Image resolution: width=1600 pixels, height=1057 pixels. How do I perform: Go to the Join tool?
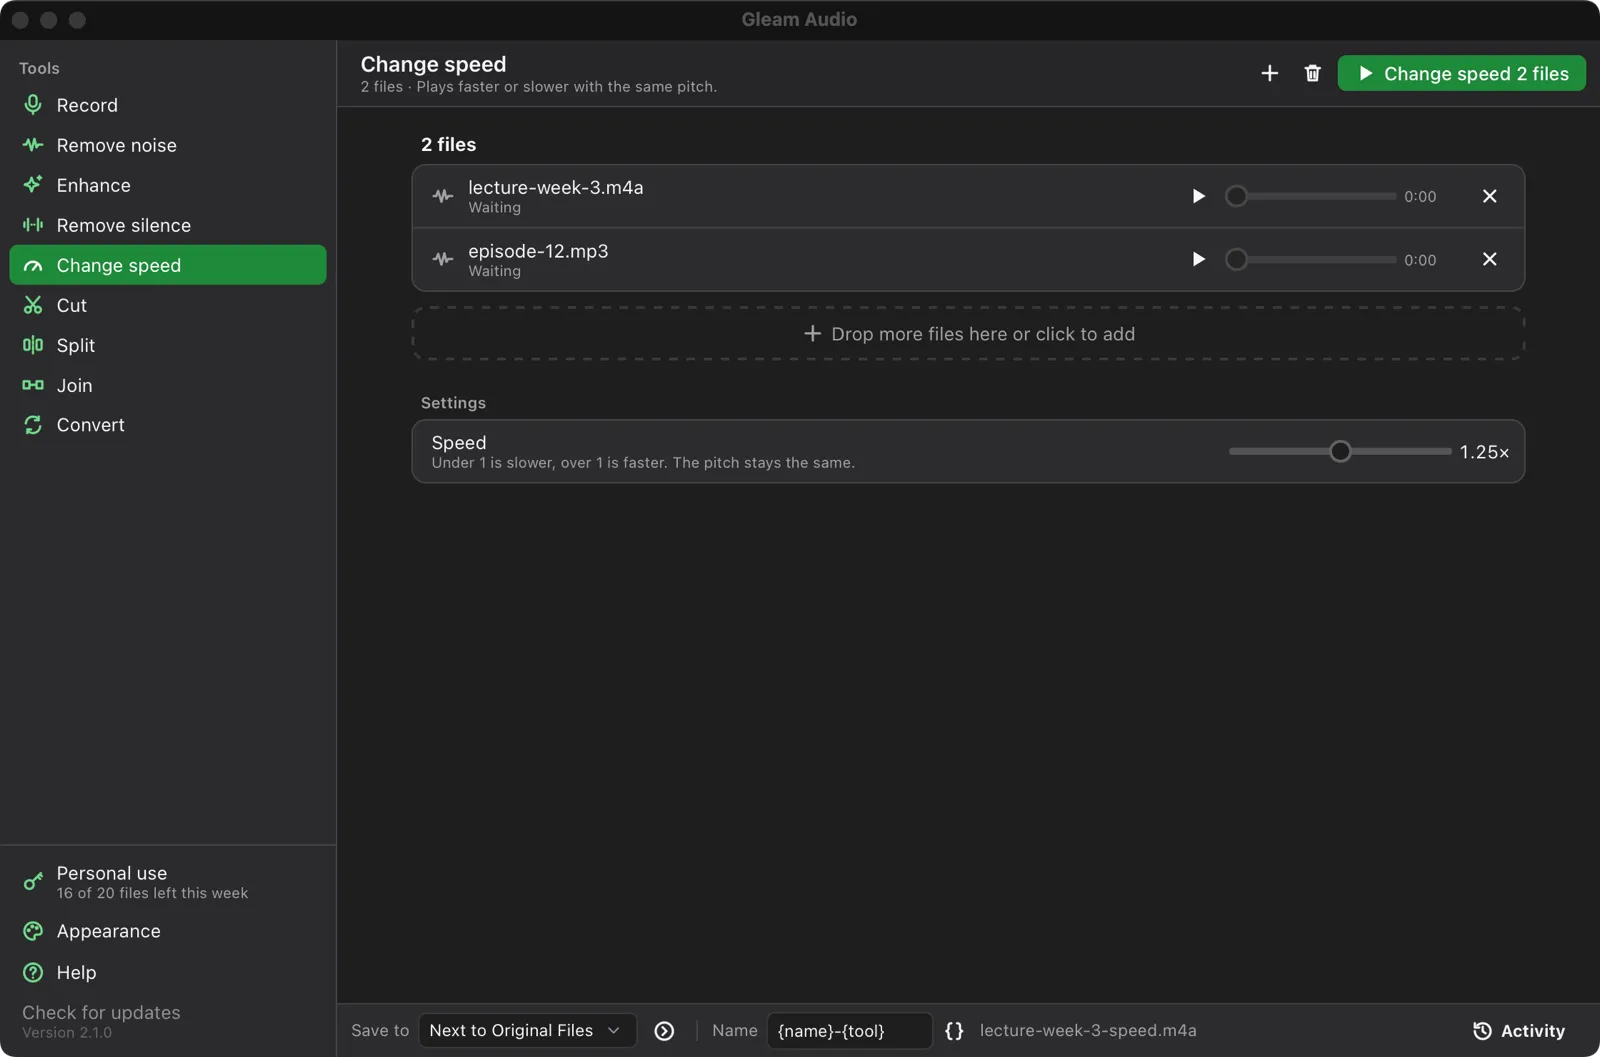pos(167,385)
